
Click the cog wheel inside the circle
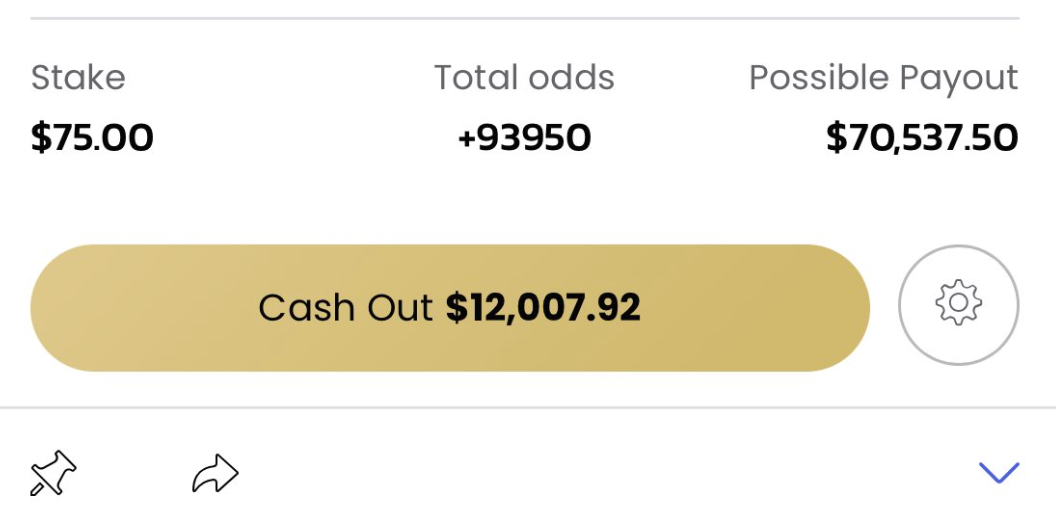point(958,303)
